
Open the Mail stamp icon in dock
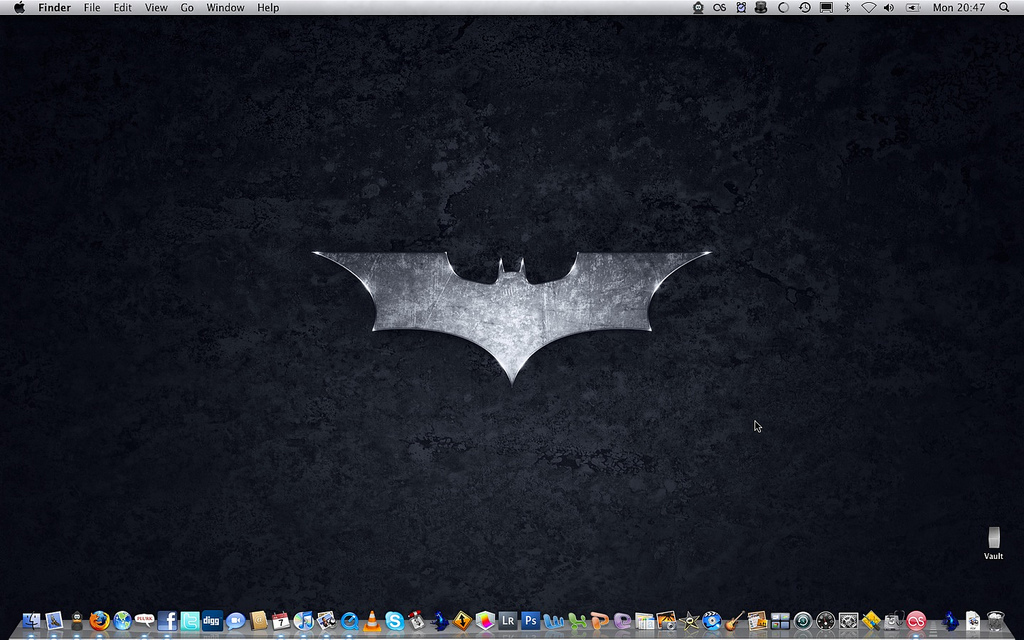tap(54, 620)
